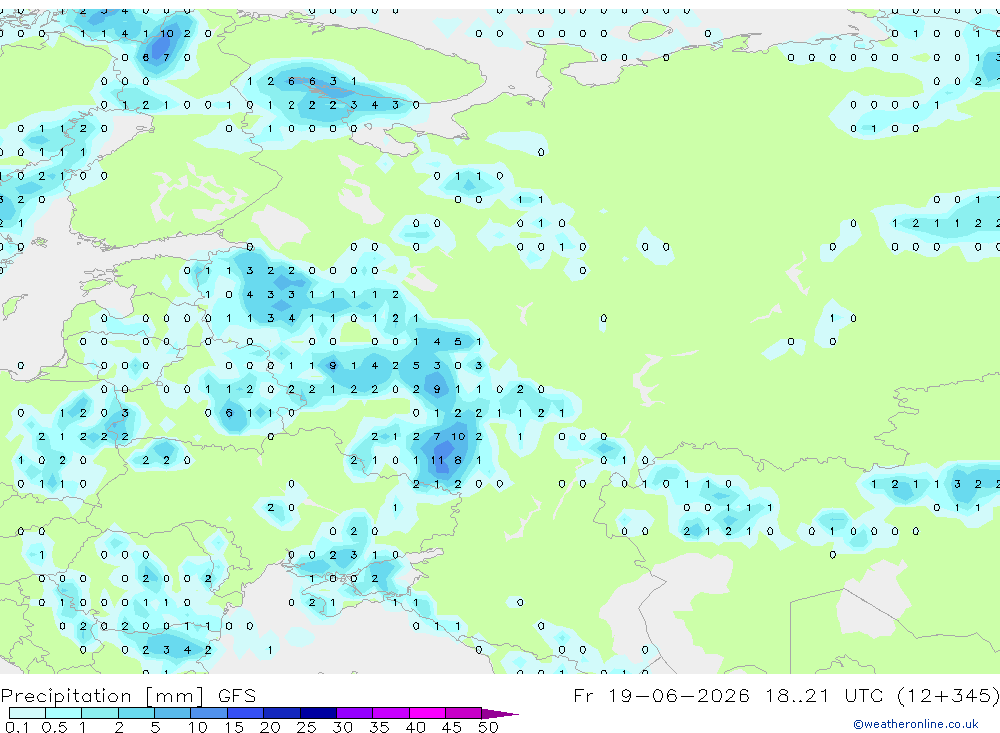Select the 2–5 mm legend color swatch
This screenshot has height=733, width=1000.
click(136, 713)
